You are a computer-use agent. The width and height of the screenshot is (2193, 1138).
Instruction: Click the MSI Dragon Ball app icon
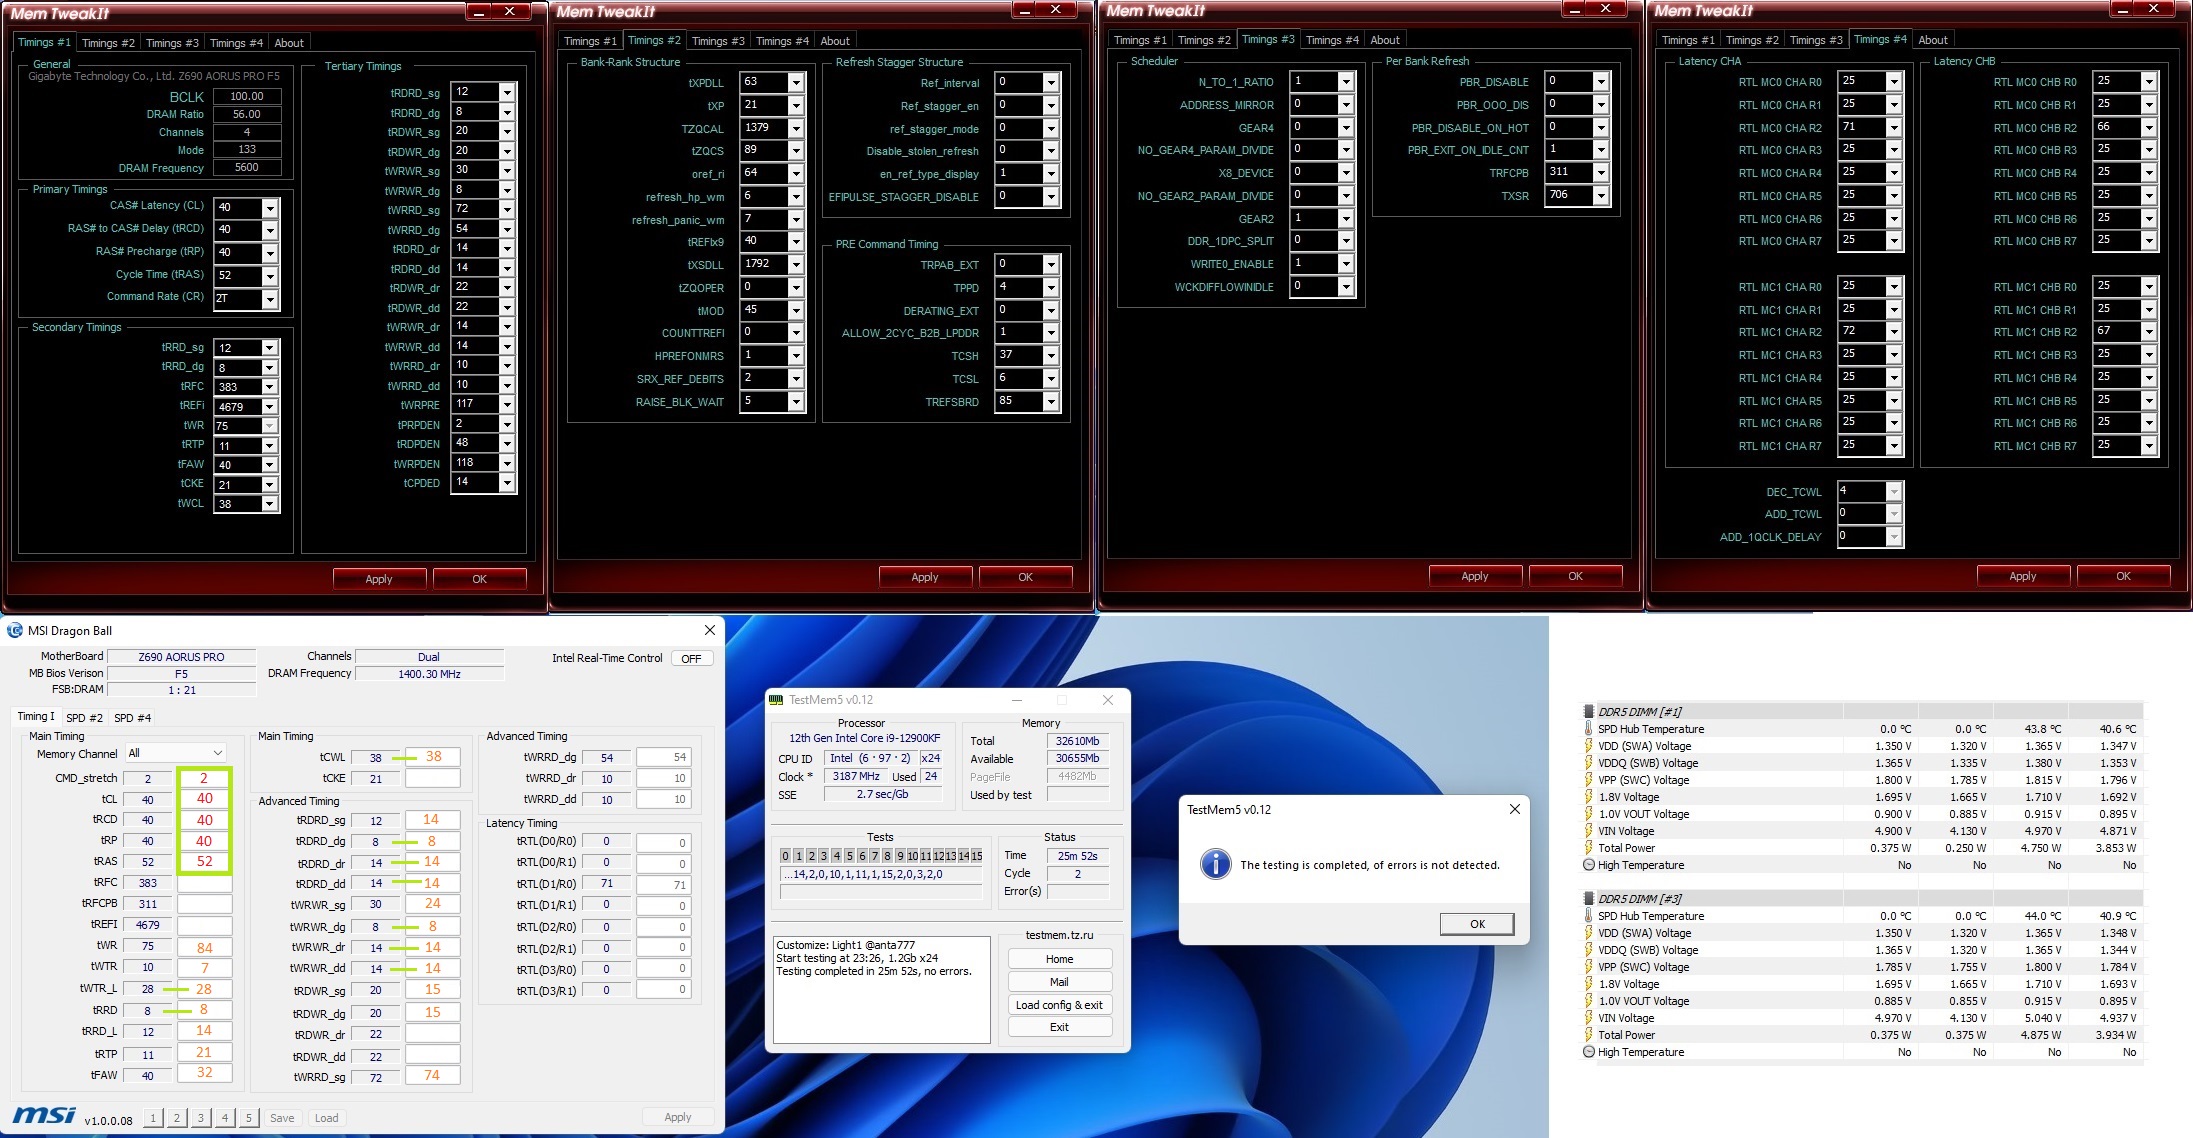[x=15, y=631]
